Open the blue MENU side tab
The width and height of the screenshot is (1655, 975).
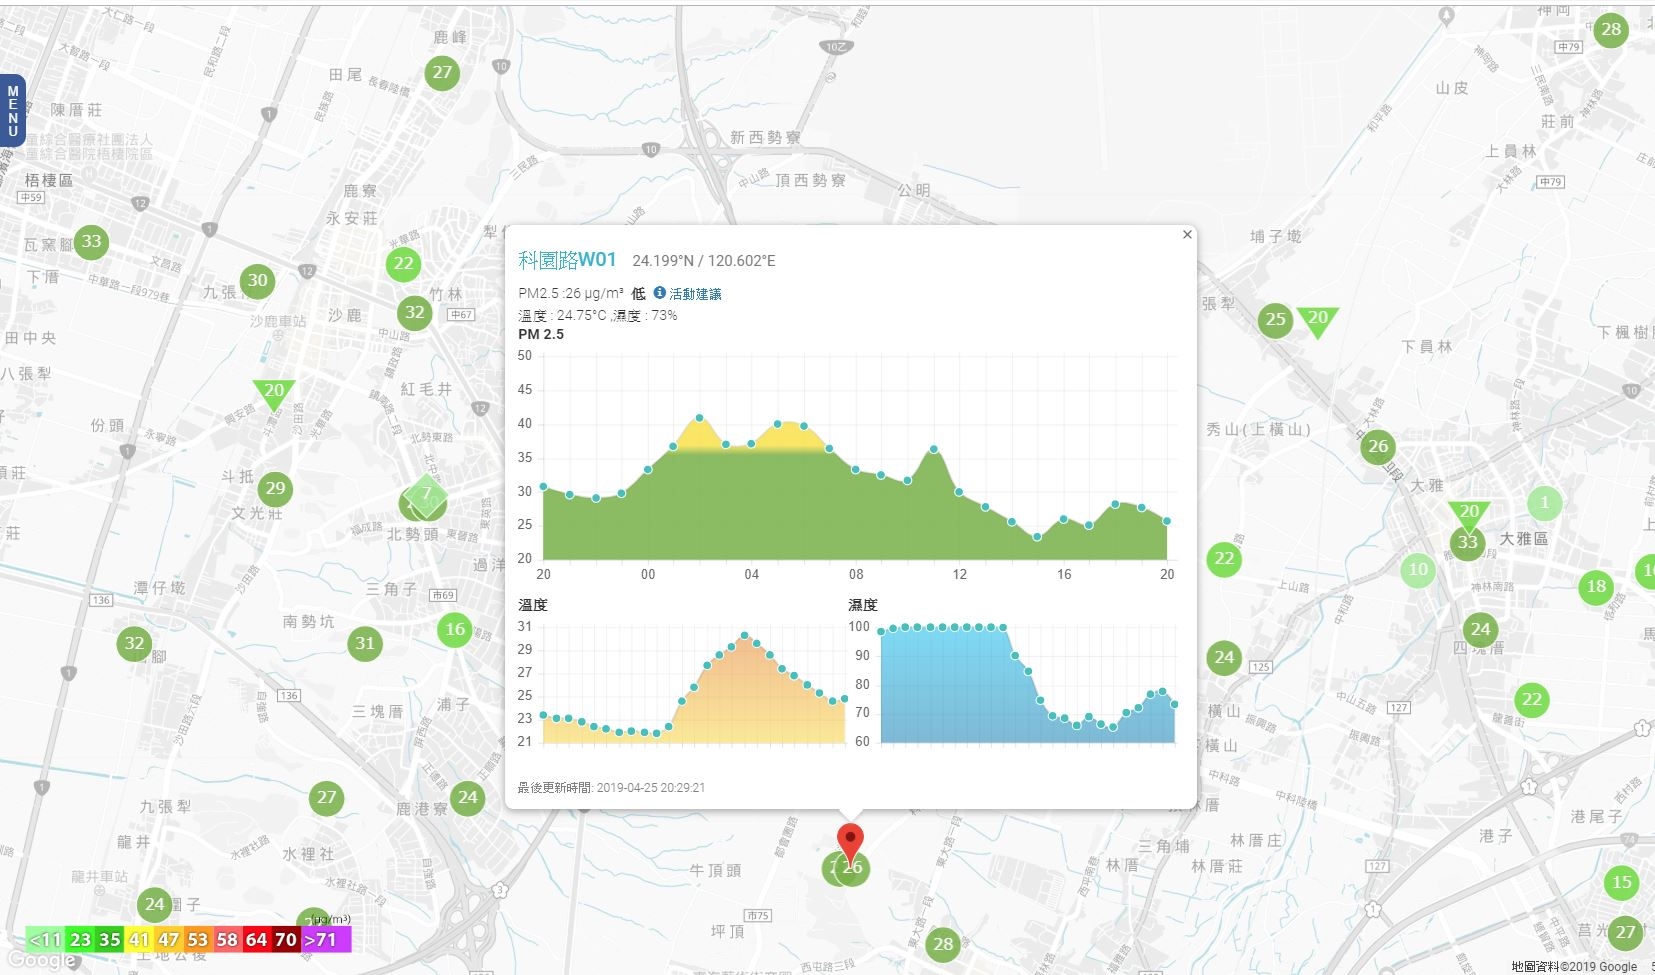[12, 111]
